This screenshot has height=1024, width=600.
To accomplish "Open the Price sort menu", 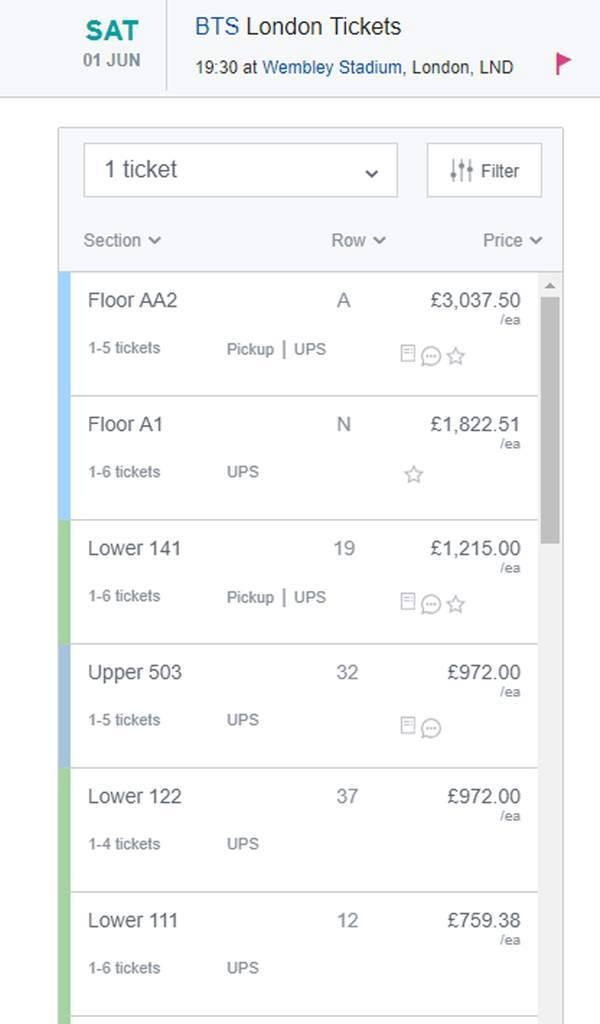I will (511, 240).
